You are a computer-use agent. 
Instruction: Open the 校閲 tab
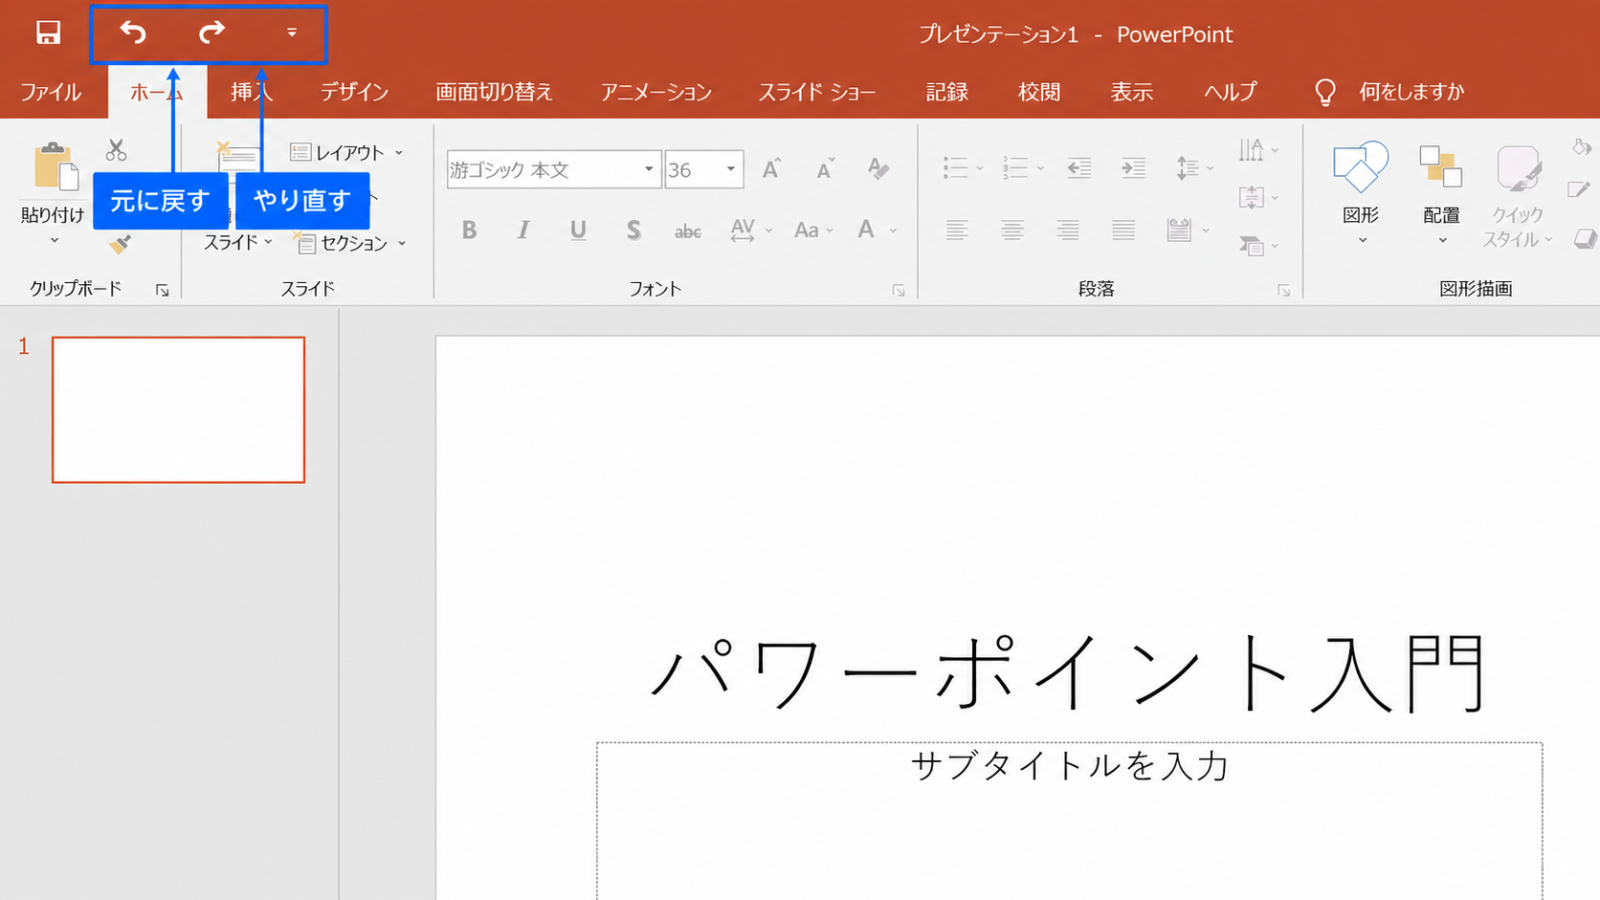pos(1039,92)
